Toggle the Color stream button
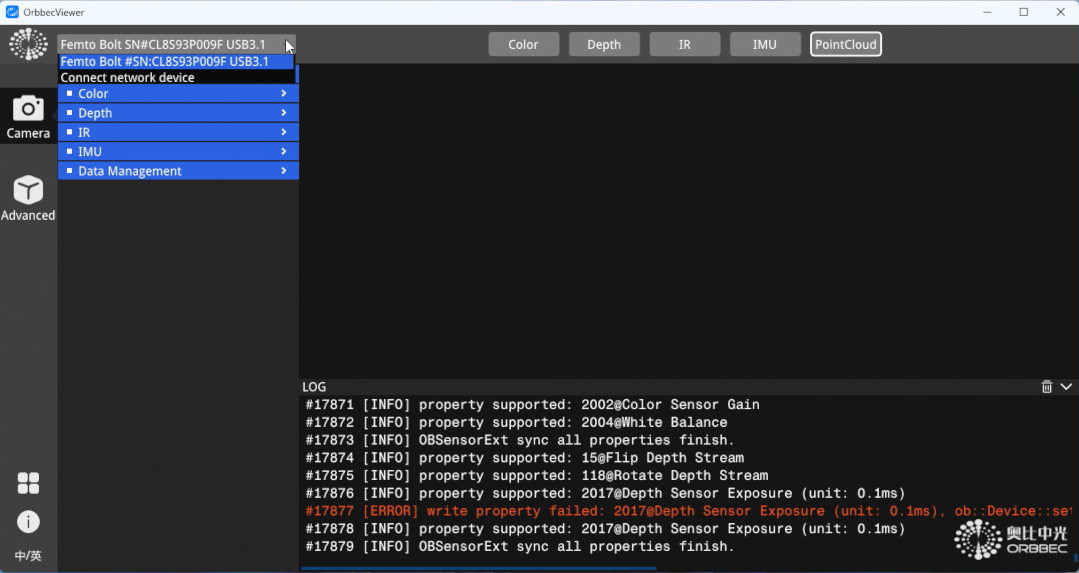The image size is (1079, 573). point(523,44)
